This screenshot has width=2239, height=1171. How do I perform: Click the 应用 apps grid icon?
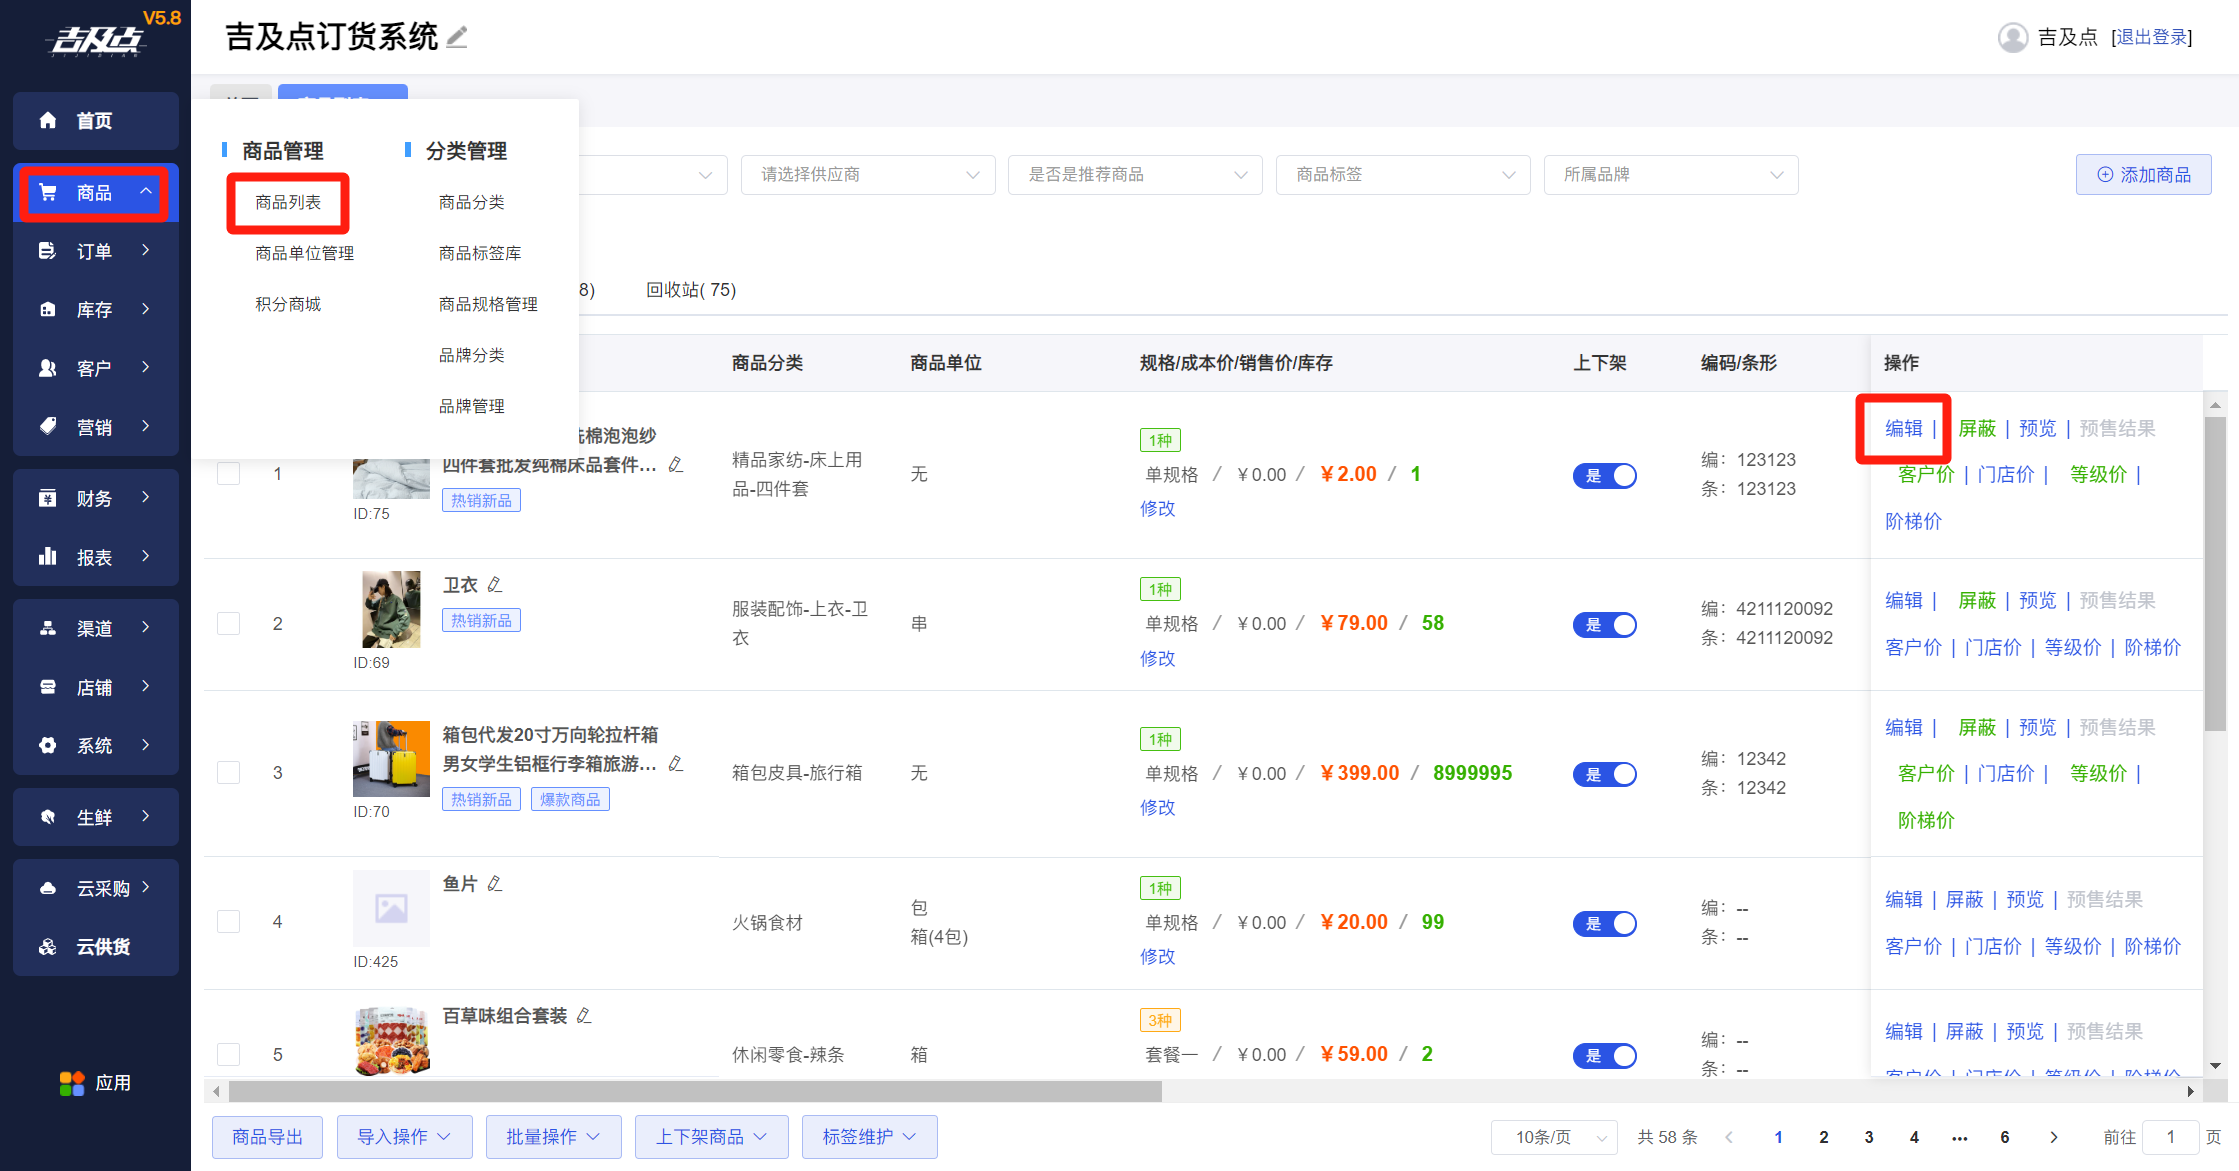pos(72,1083)
